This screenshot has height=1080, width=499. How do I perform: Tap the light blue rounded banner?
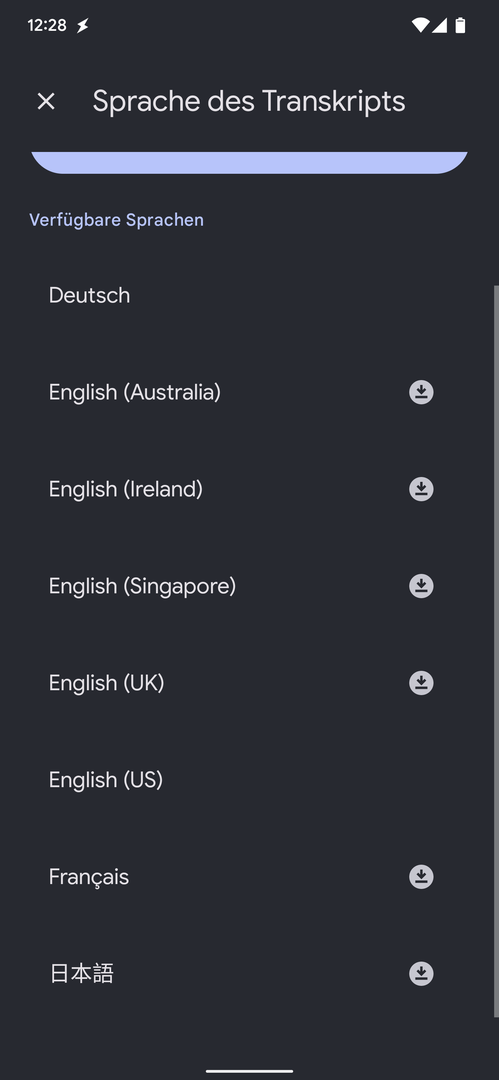pyautogui.click(x=250, y=163)
